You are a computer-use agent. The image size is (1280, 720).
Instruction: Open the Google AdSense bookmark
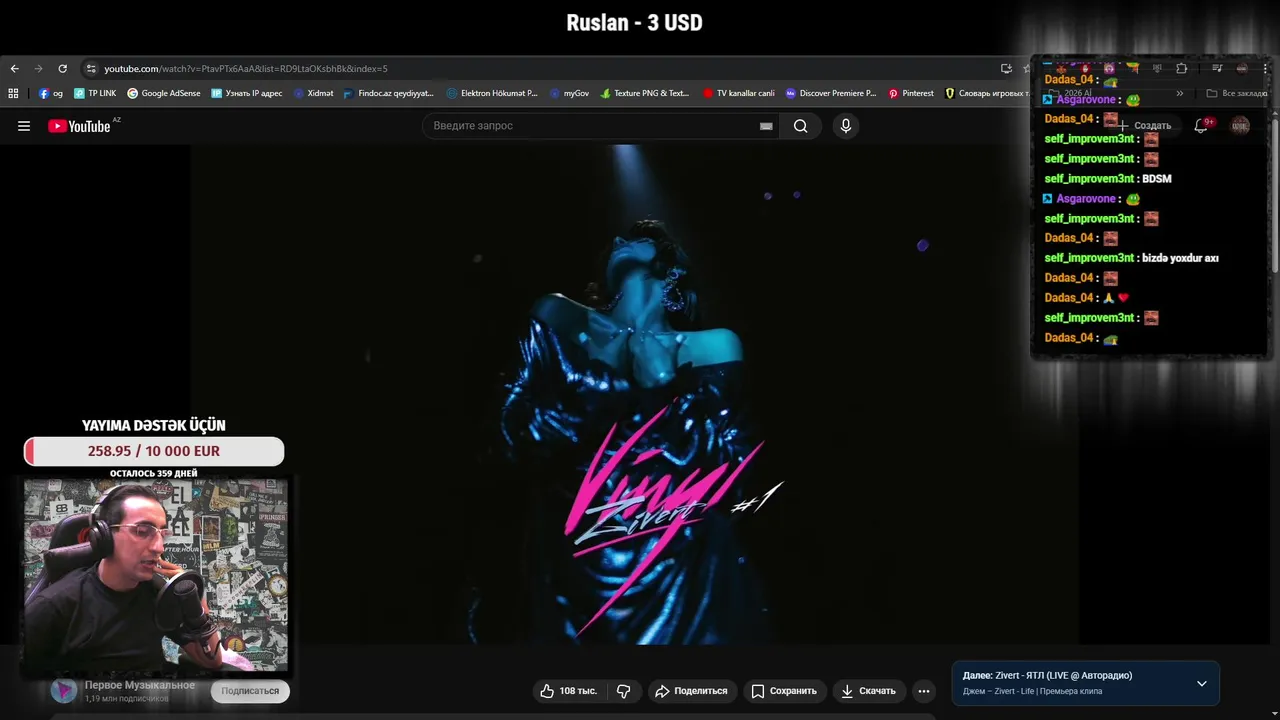[164, 93]
